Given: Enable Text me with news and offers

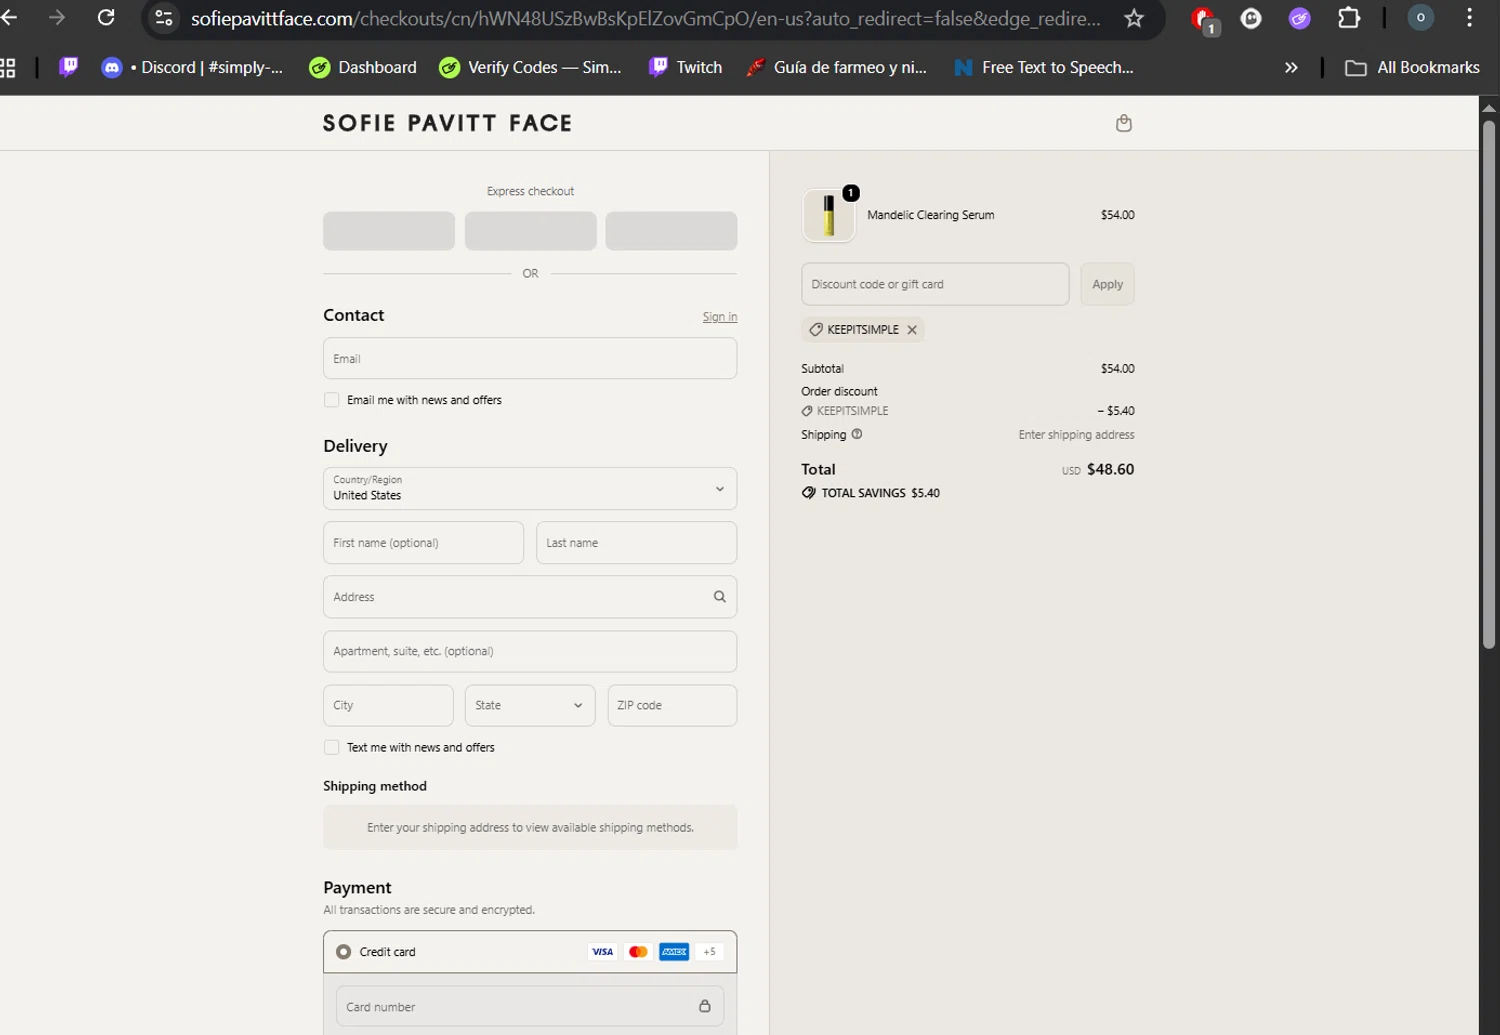Looking at the screenshot, I should [x=332, y=747].
